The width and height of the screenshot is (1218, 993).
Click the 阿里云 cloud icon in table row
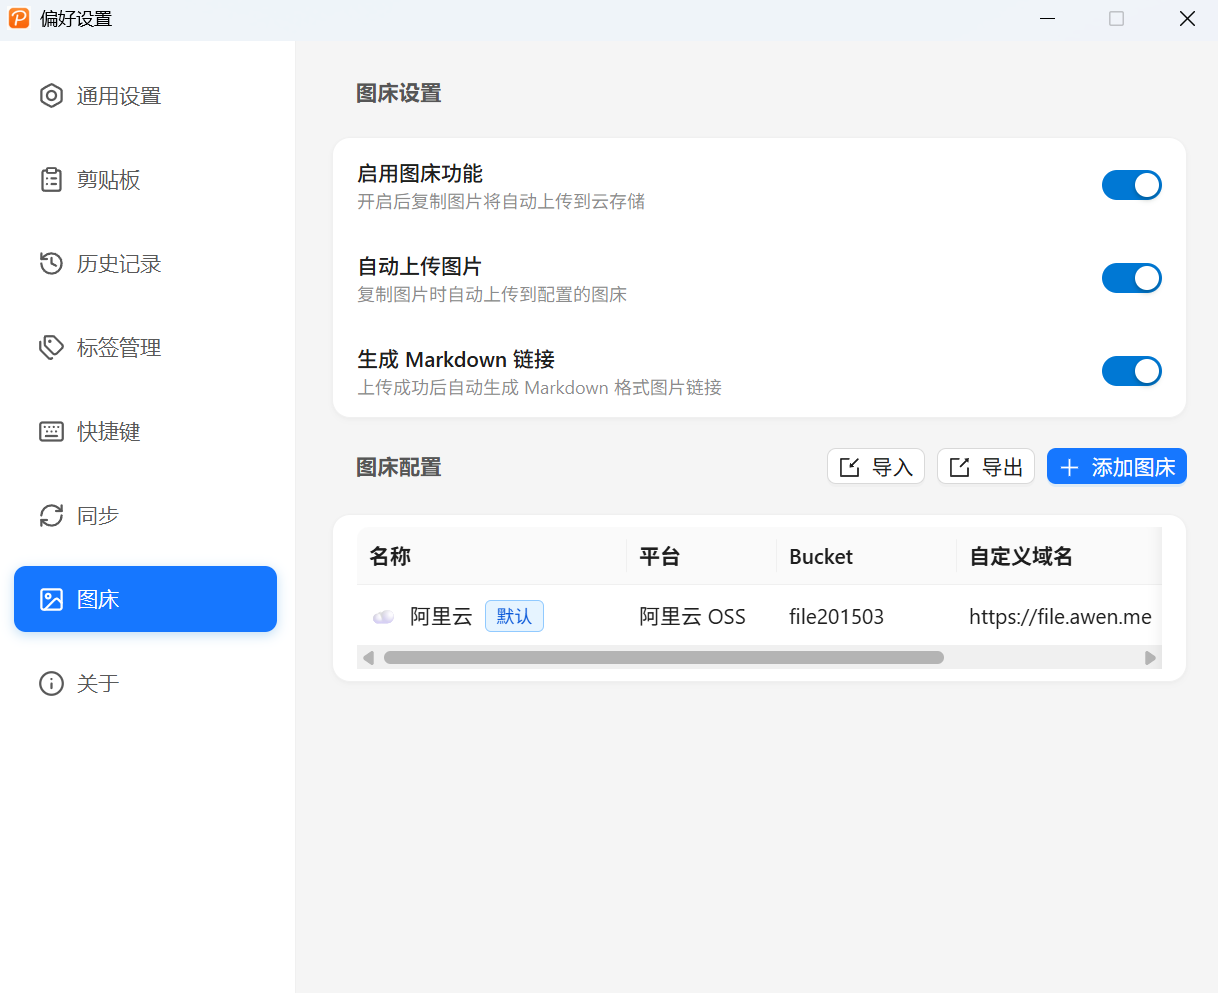[383, 617]
